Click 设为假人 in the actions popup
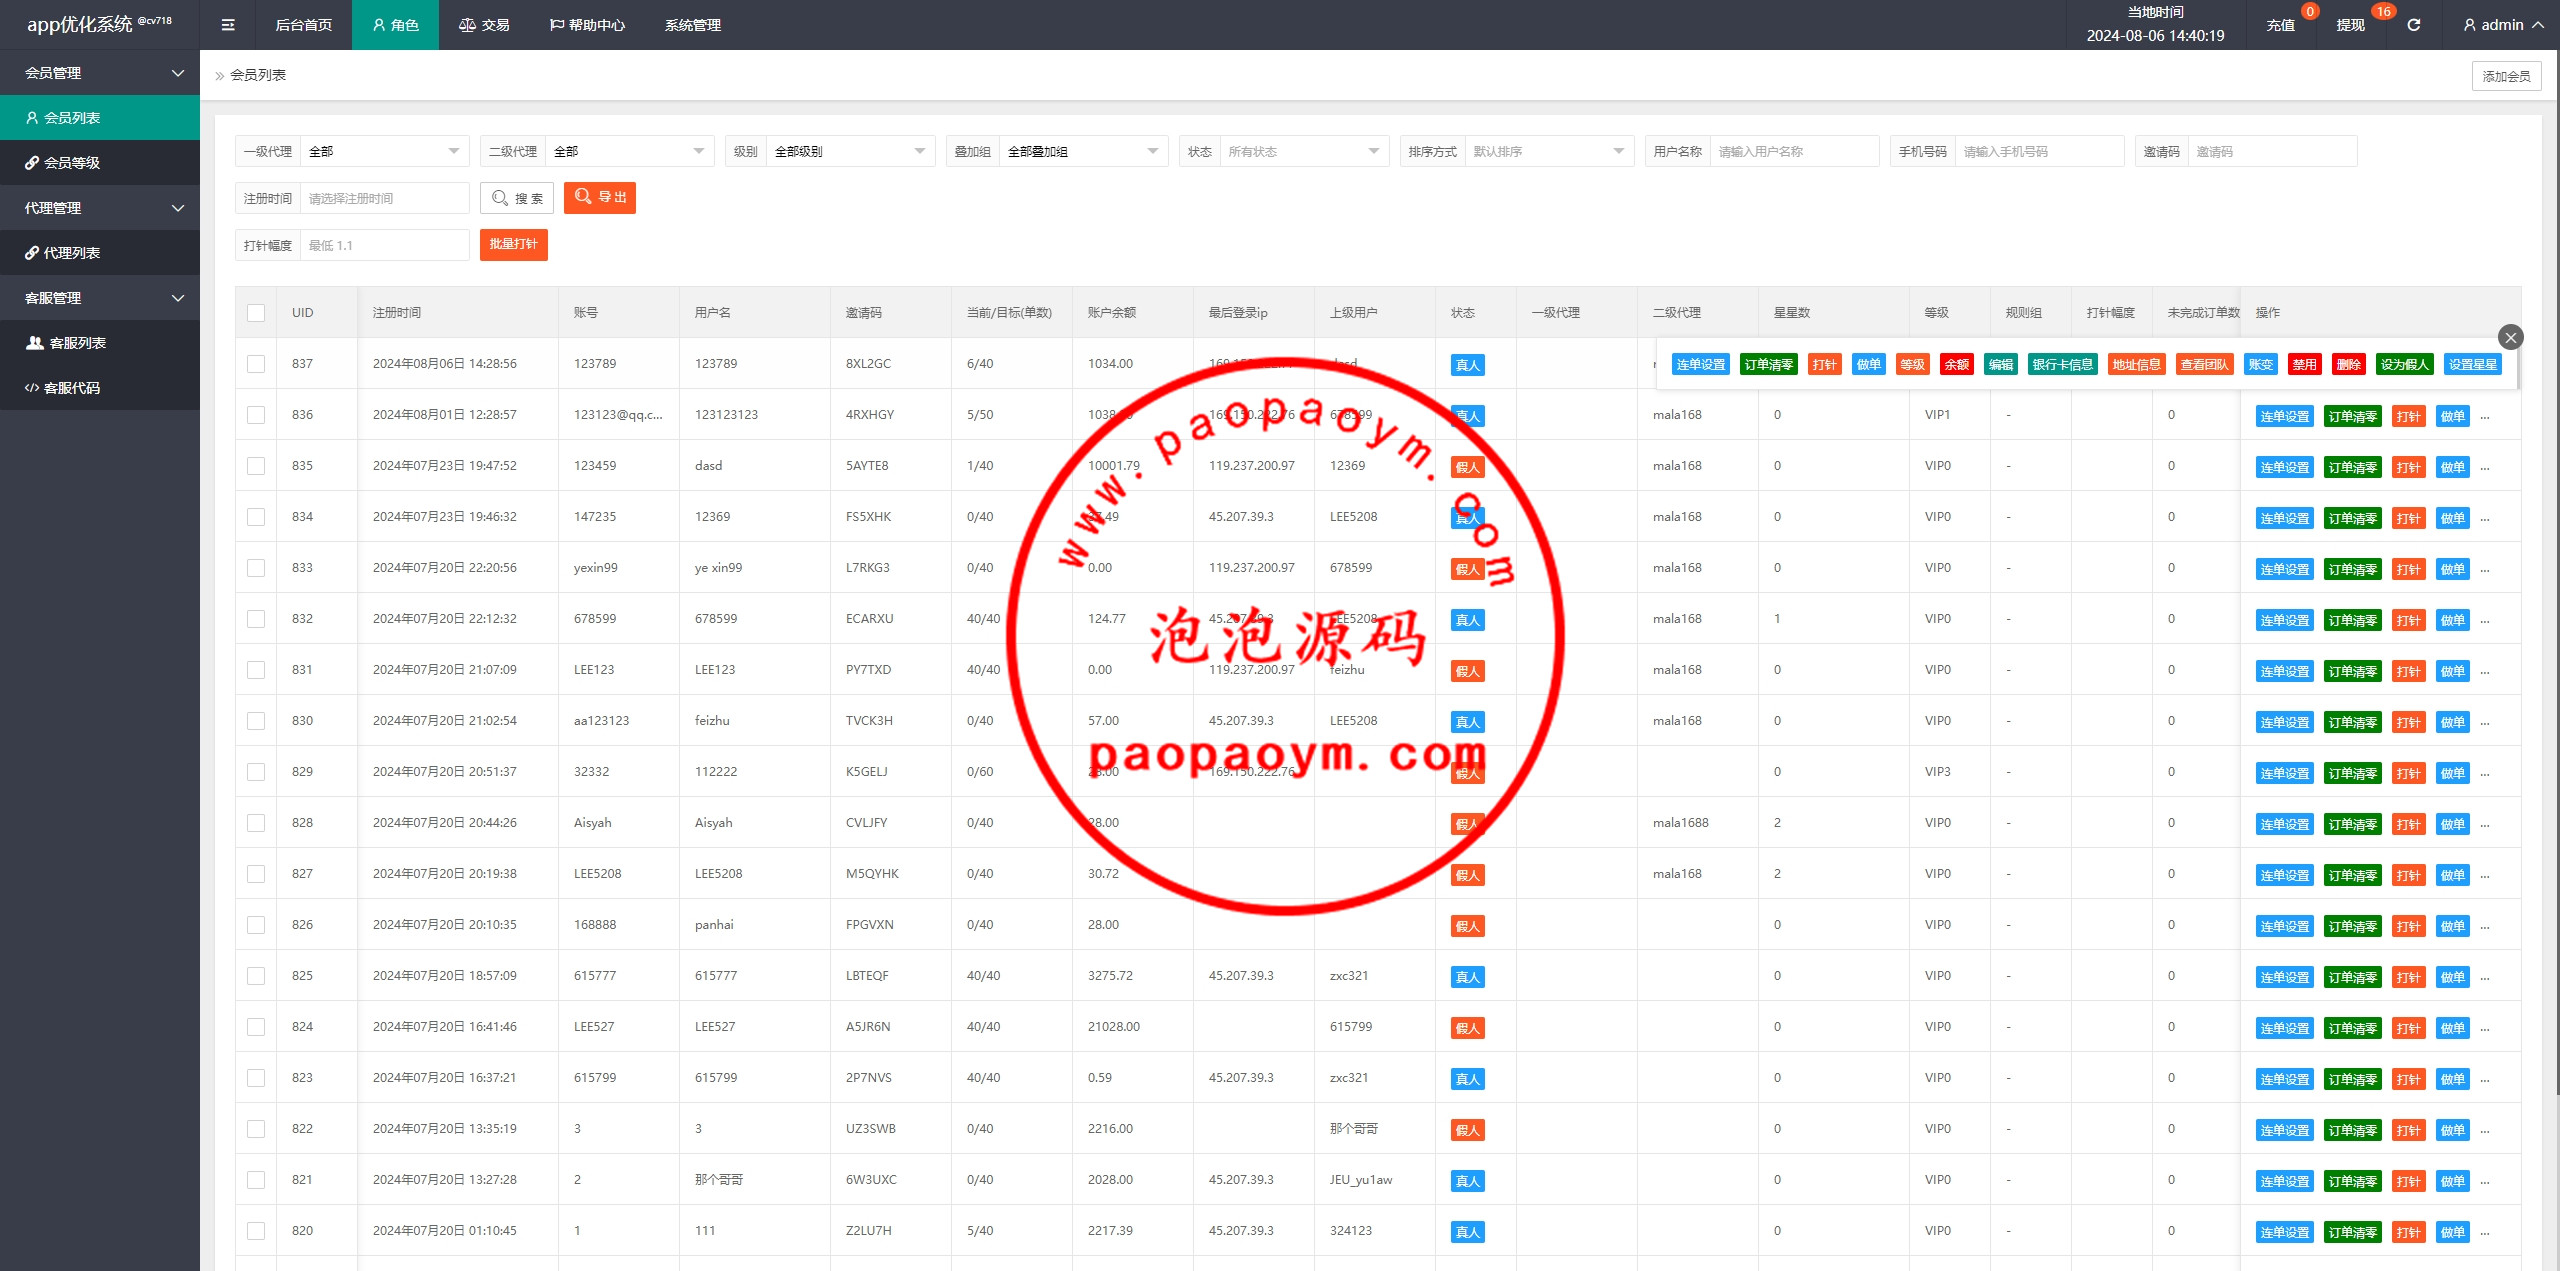The height and width of the screenshot is (1271, 2560). tap(2404, 364)
